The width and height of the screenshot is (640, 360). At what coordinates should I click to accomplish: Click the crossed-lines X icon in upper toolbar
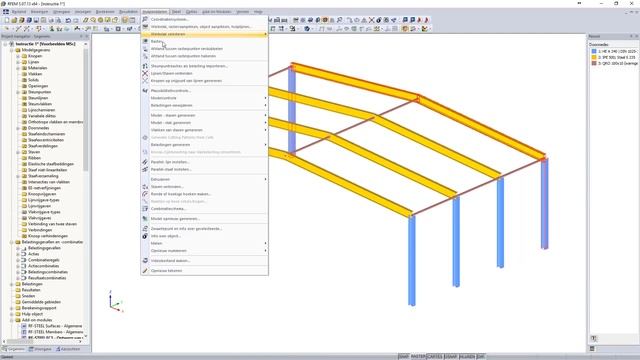pyautogui.click(x=371, y=20)
